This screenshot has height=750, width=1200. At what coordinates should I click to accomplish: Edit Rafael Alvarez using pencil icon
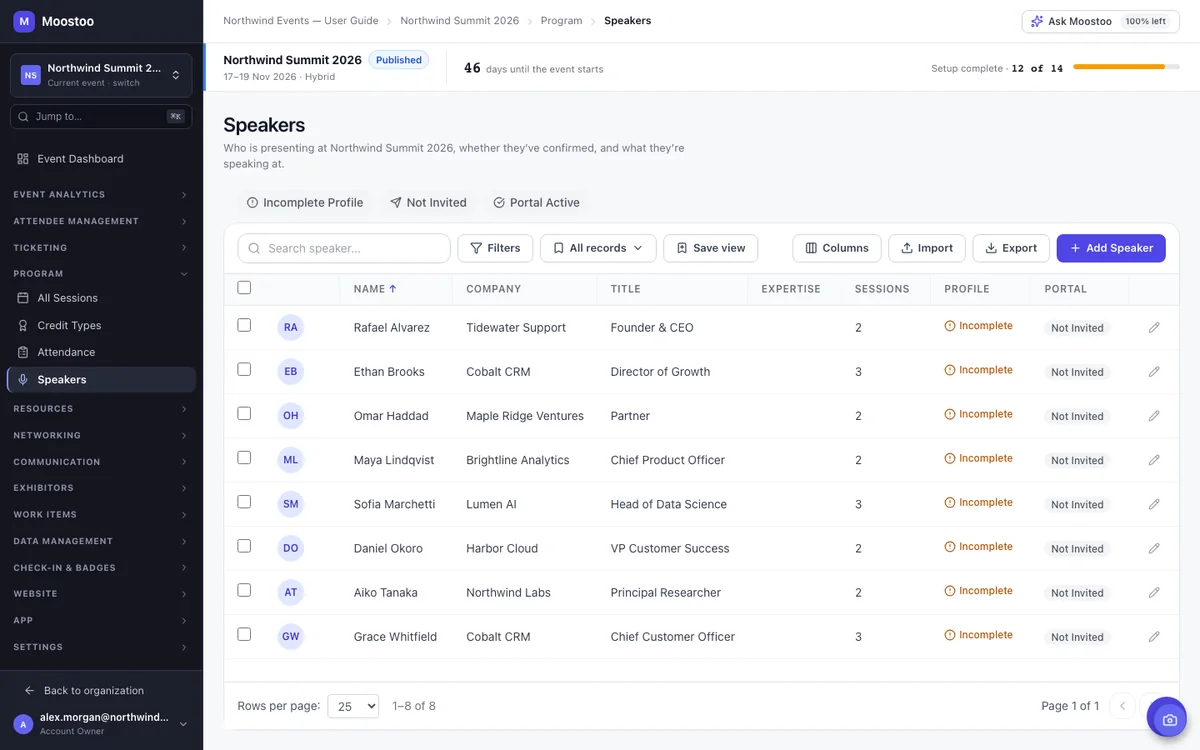click(1154, 328)
